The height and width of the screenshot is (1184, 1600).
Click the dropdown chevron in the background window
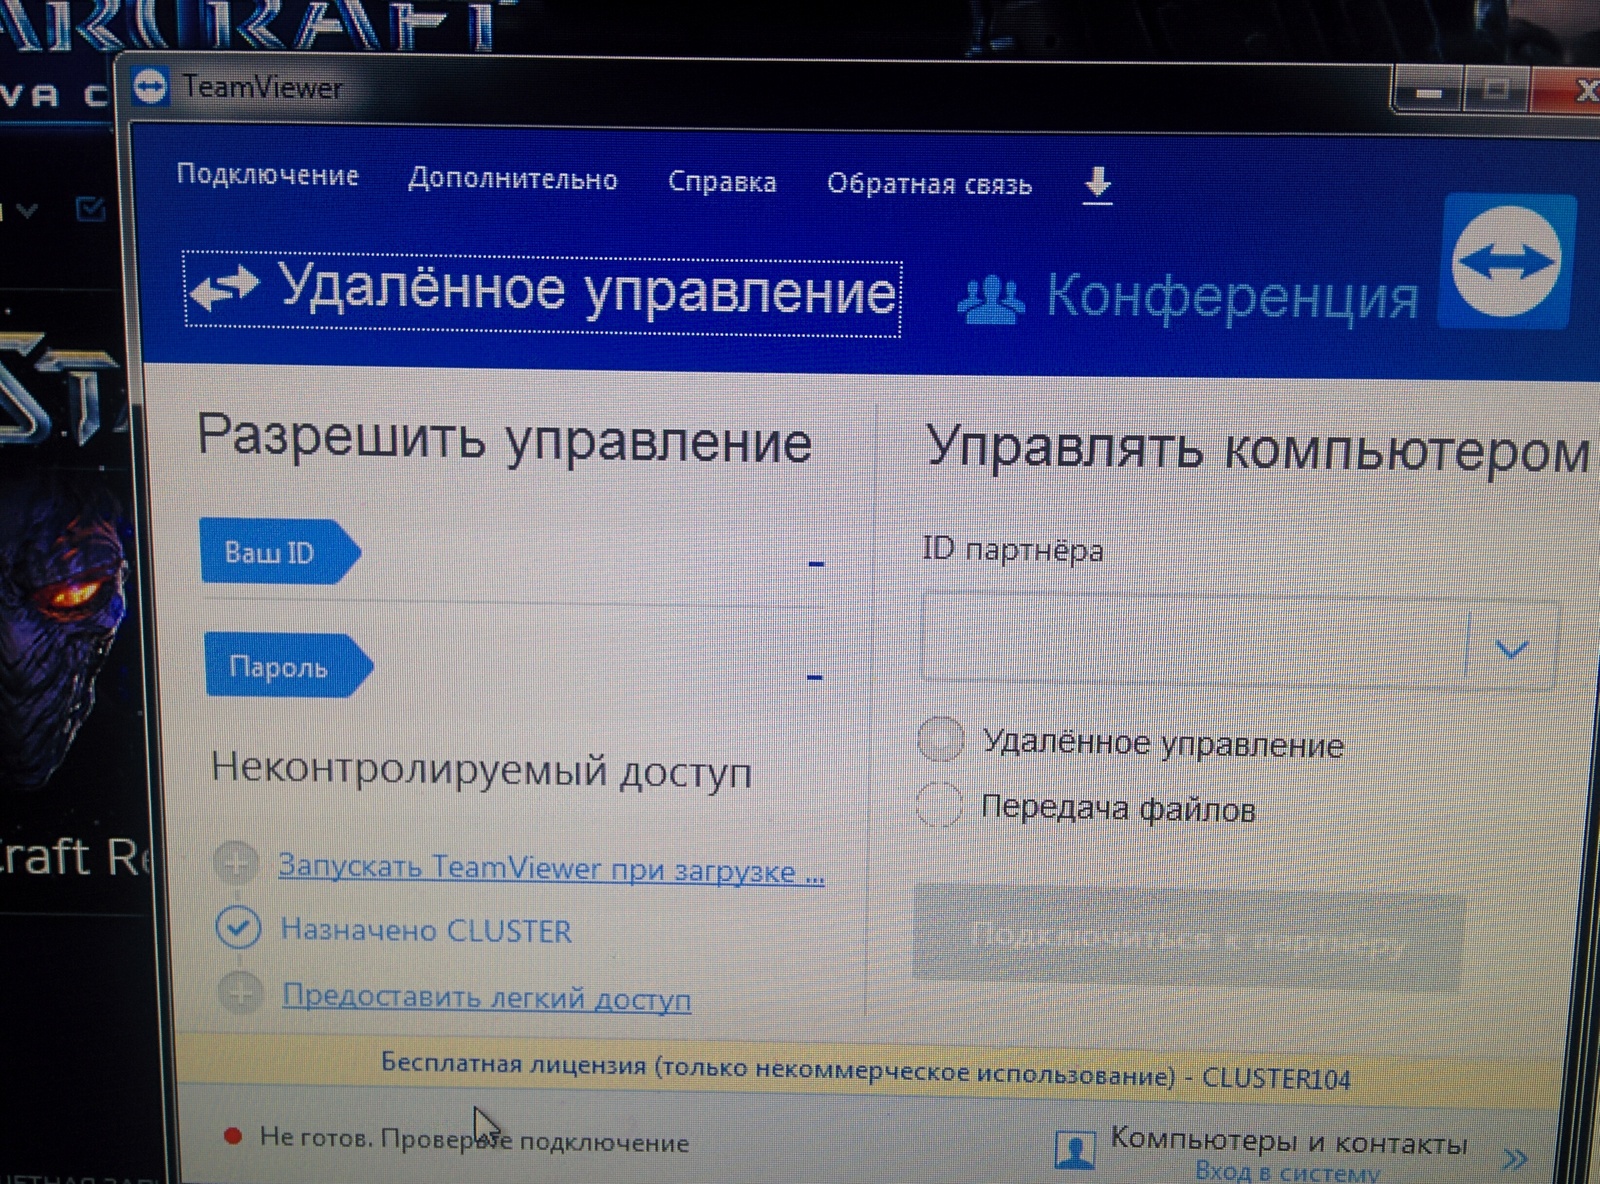pos(27,210)
